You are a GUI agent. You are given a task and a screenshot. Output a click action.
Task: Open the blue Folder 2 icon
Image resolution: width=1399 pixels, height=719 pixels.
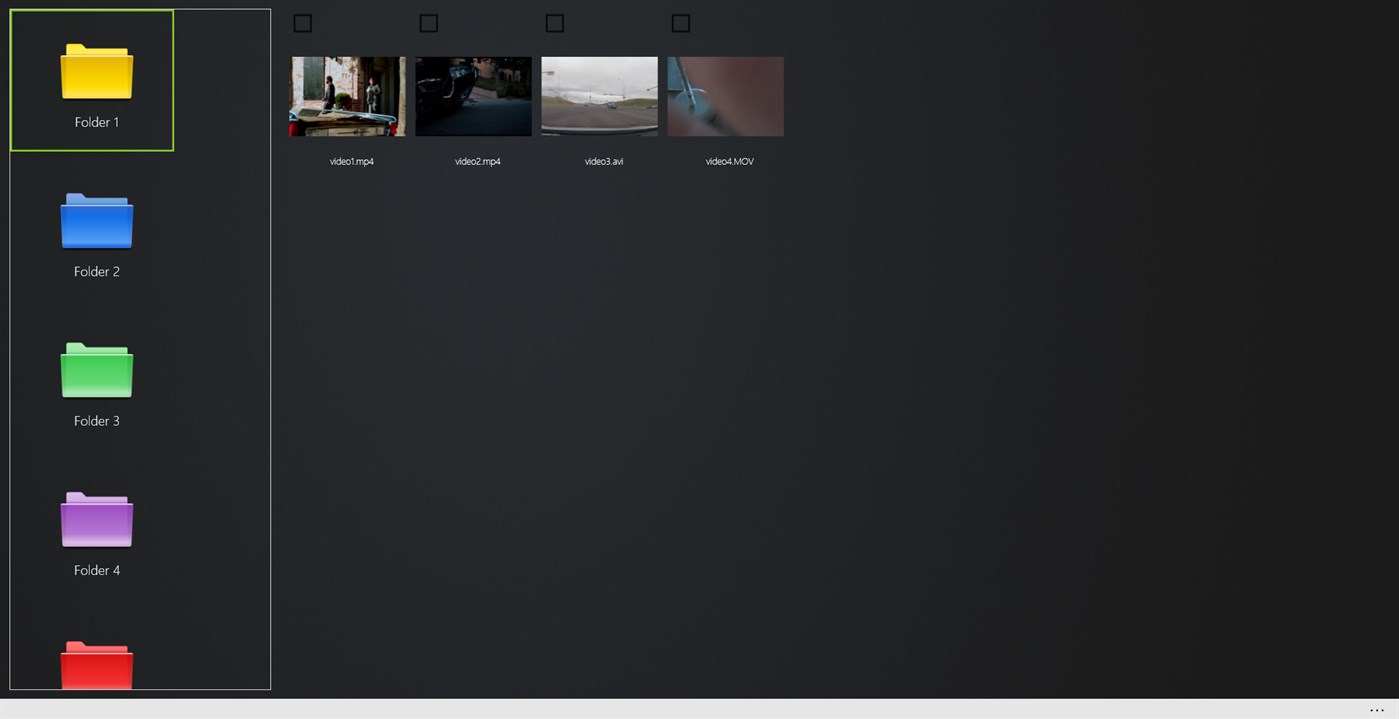[x=96, y=221]
